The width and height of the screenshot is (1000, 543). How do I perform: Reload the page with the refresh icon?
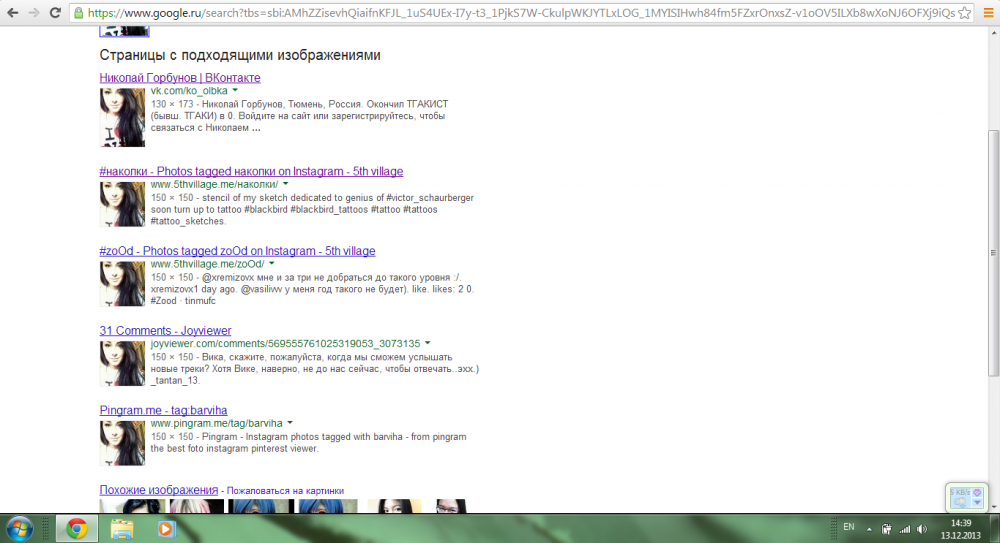[56, 12]
